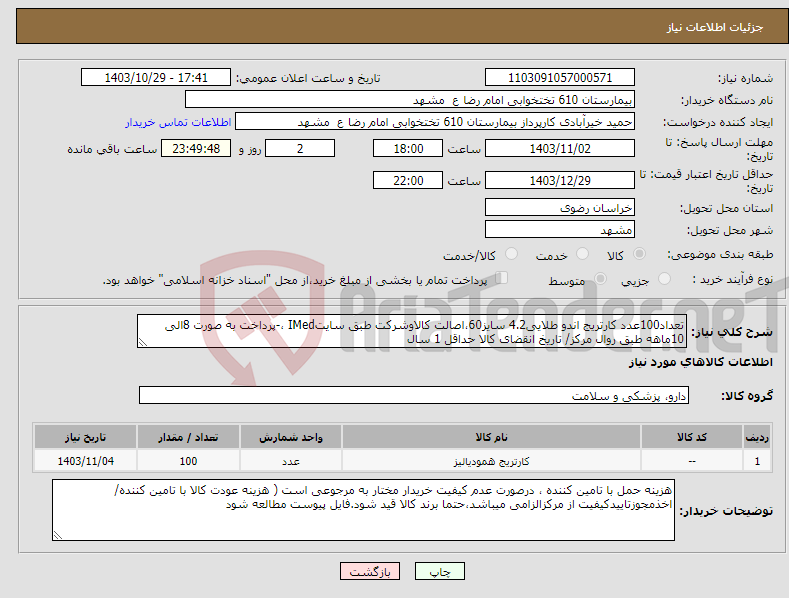
Task: Click the resize handle of the description textarea
Action: point(143,343)
